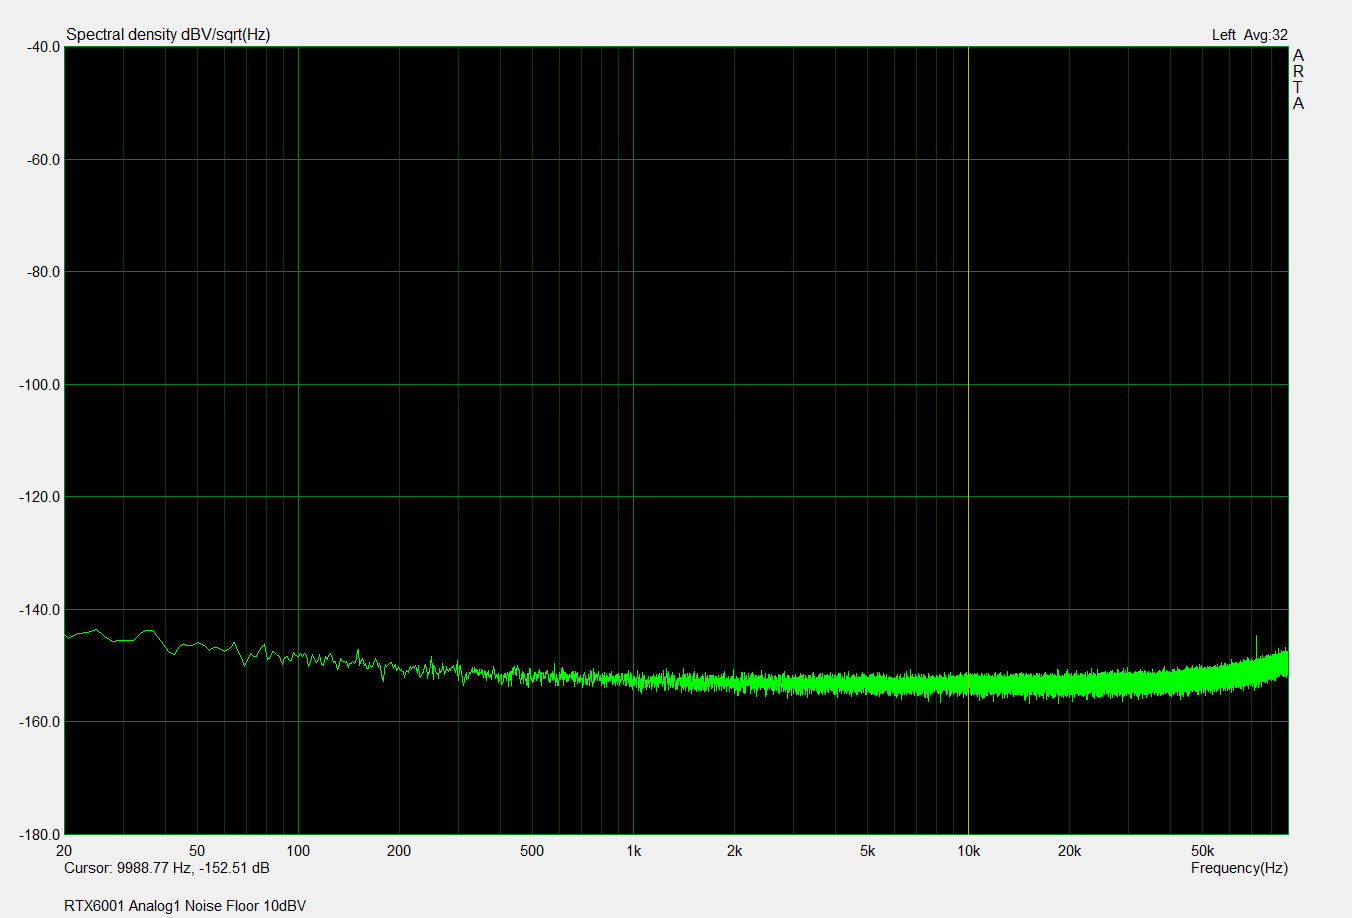Viewport: 1352px width, 918px height.
Task: Click the 200 frequency axis label
Action: click(399, 851)
